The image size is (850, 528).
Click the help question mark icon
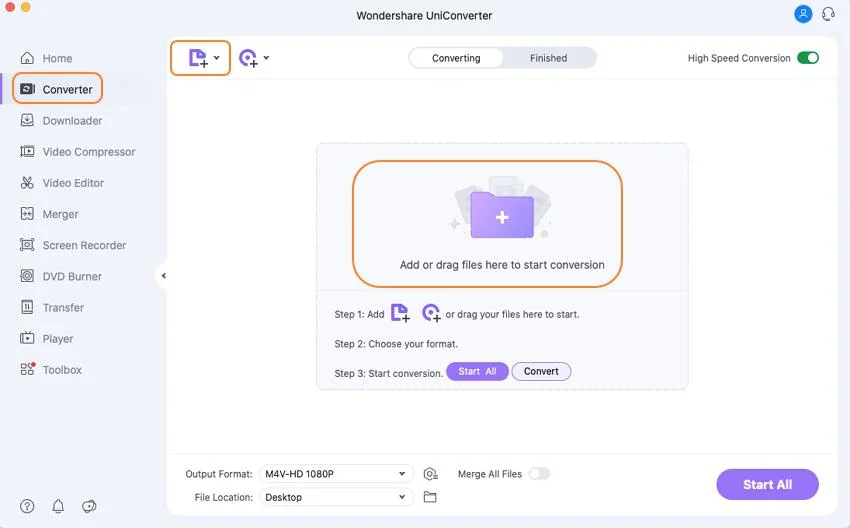[27, 506]
